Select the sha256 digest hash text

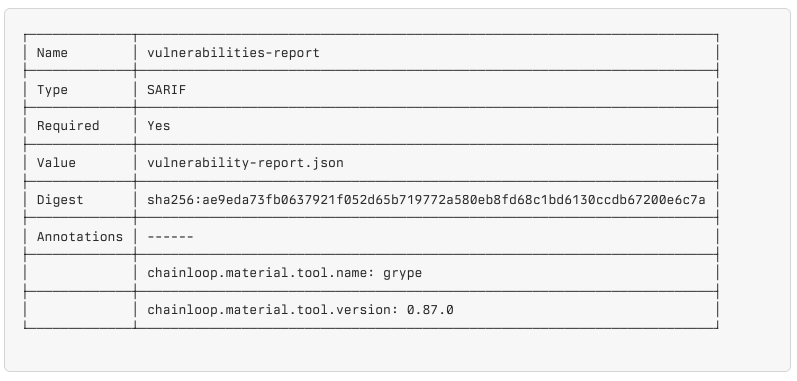(426, 200)
